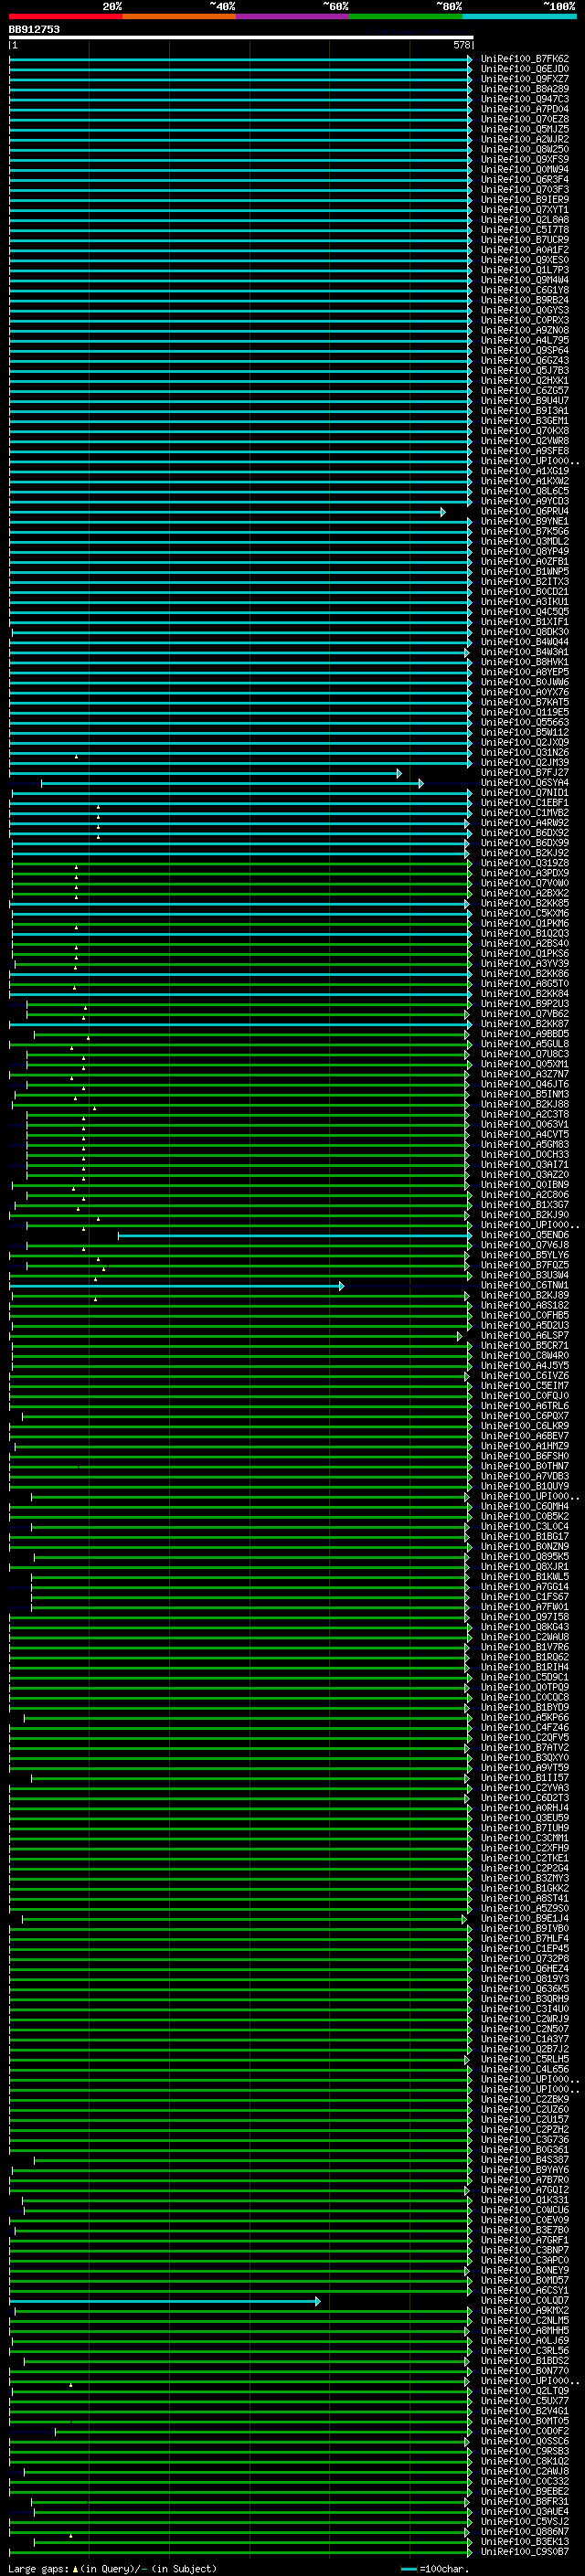The image size is (585, 2576).
Task: Select hit label UniRef100_A1HMZ9
Action: click(x=525, y=1446)
